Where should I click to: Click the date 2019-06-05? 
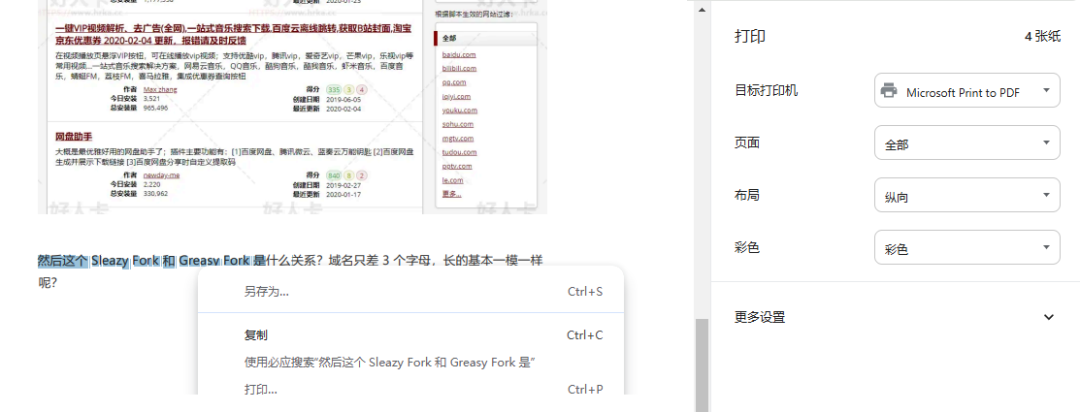[x=344, y=99]
